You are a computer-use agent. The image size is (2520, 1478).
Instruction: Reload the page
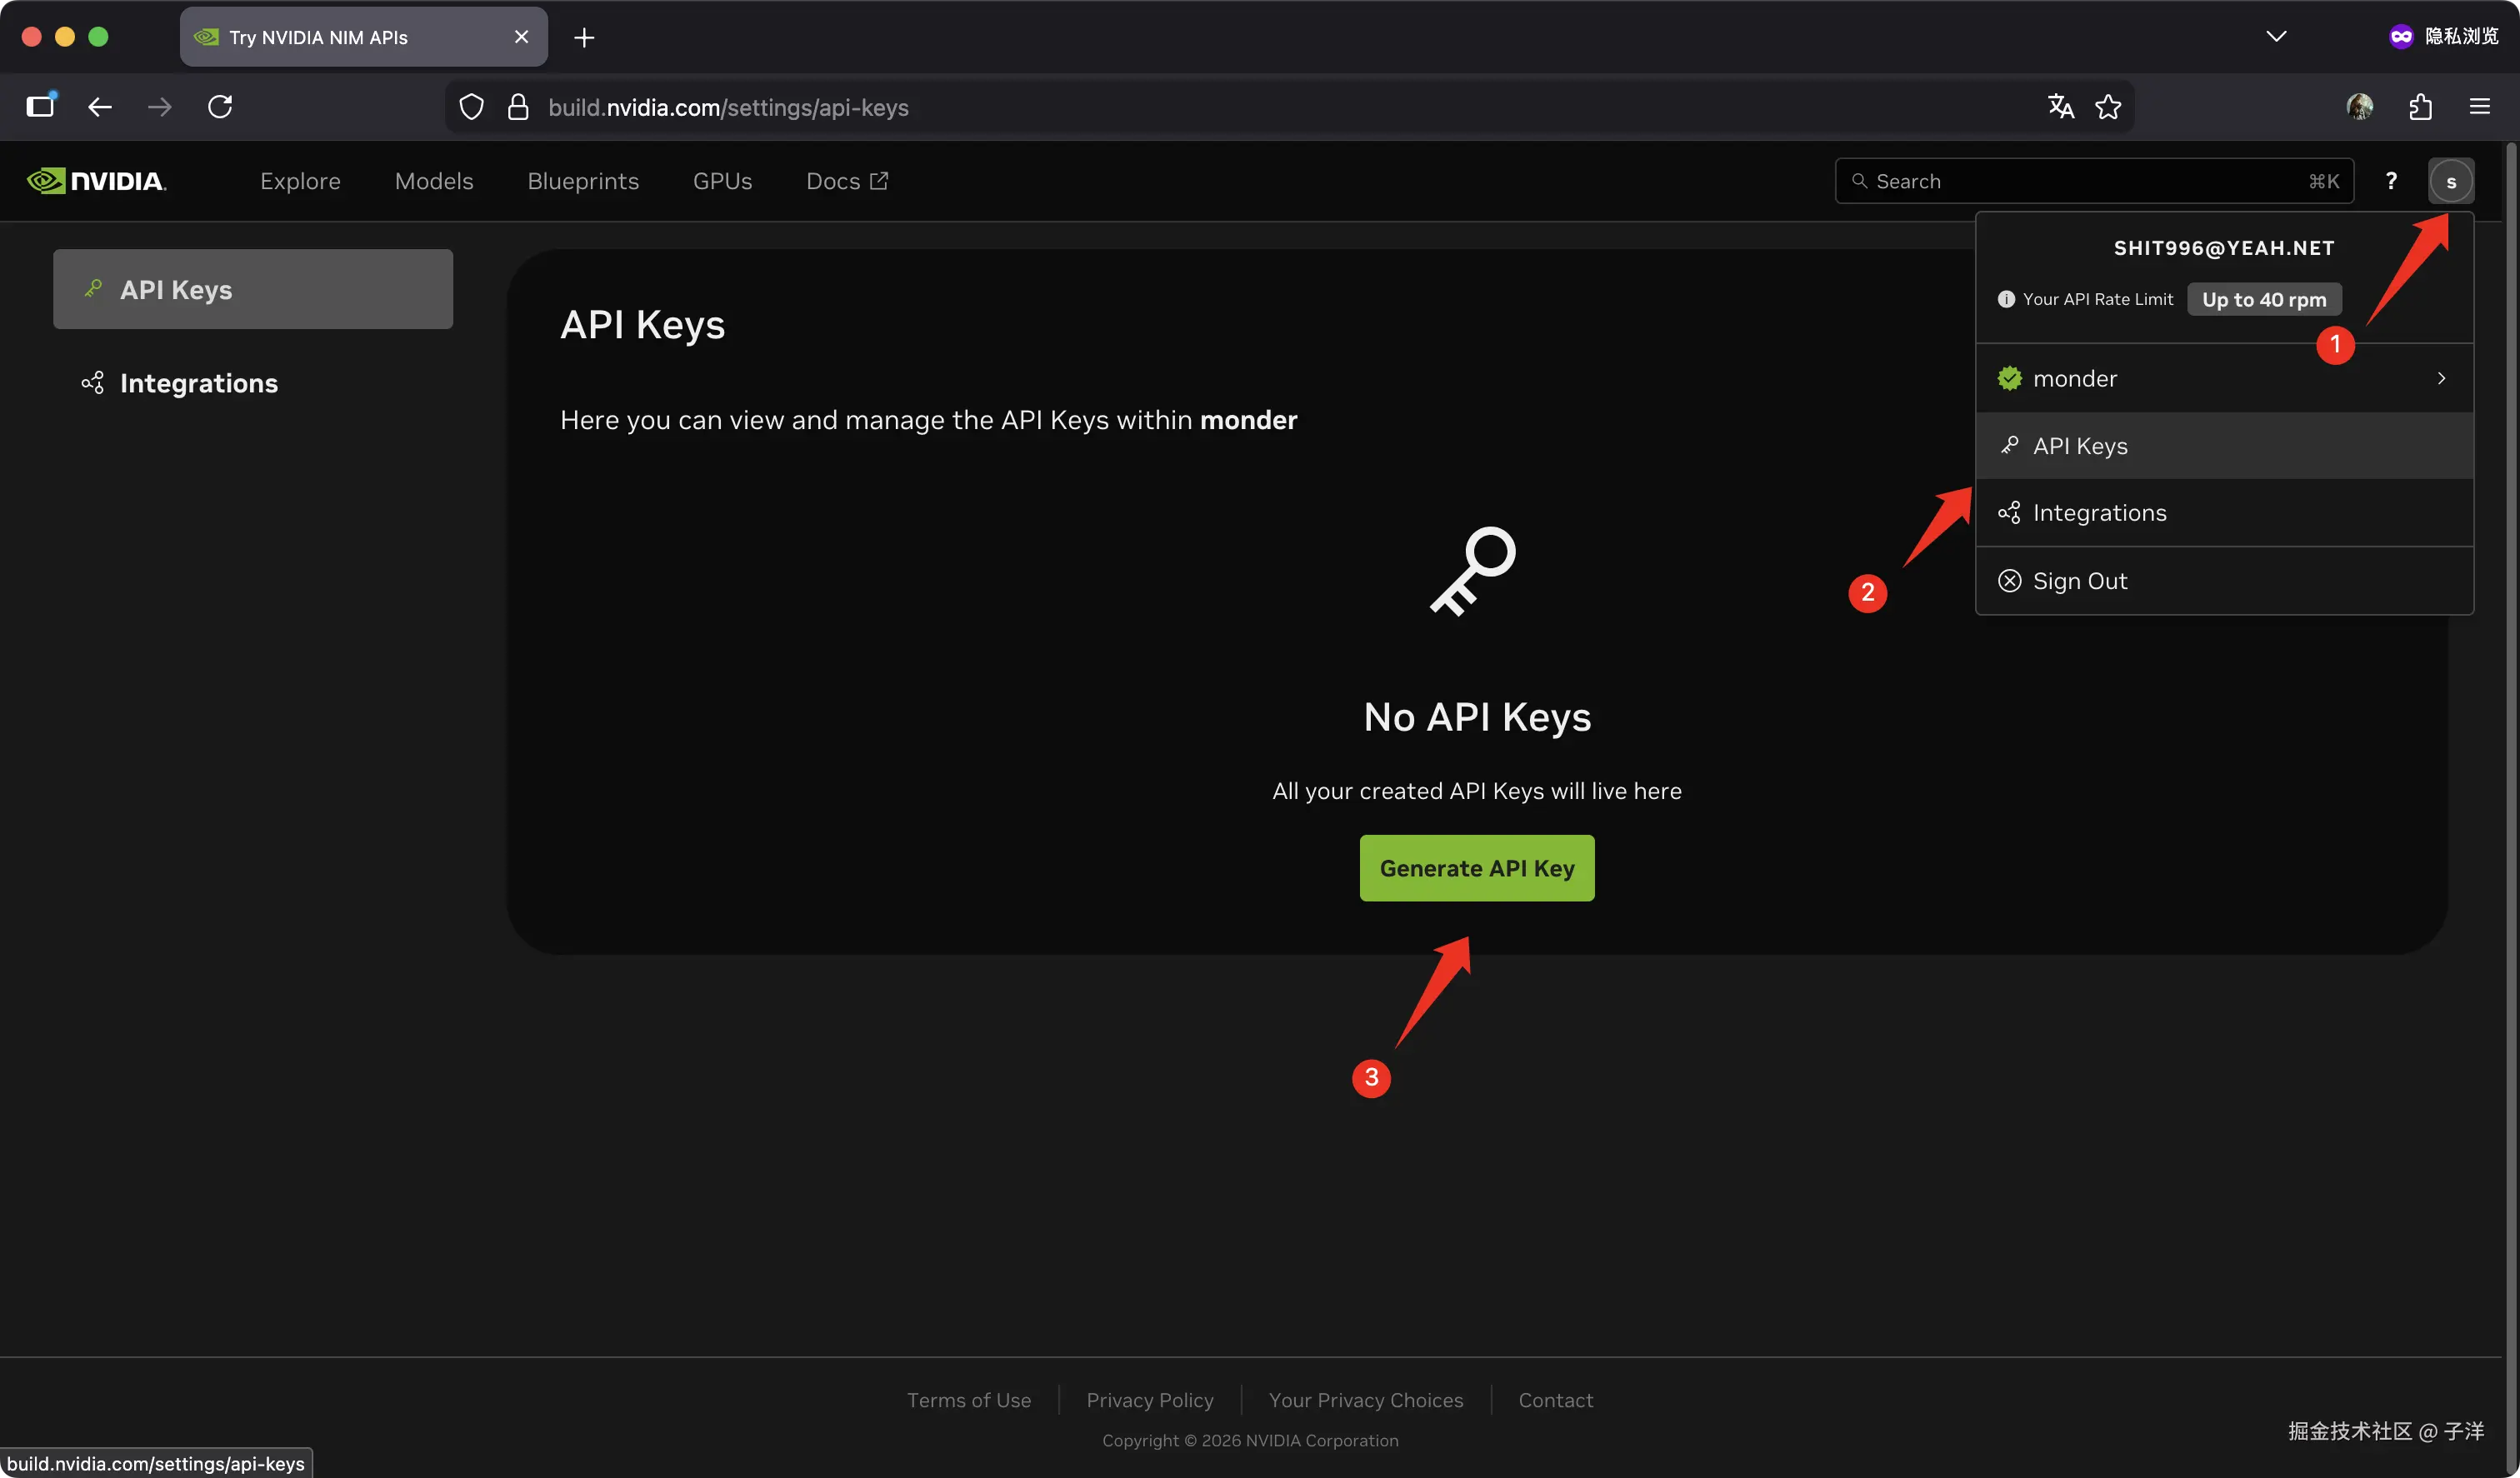pyautogui.click(x=220, y=107)
